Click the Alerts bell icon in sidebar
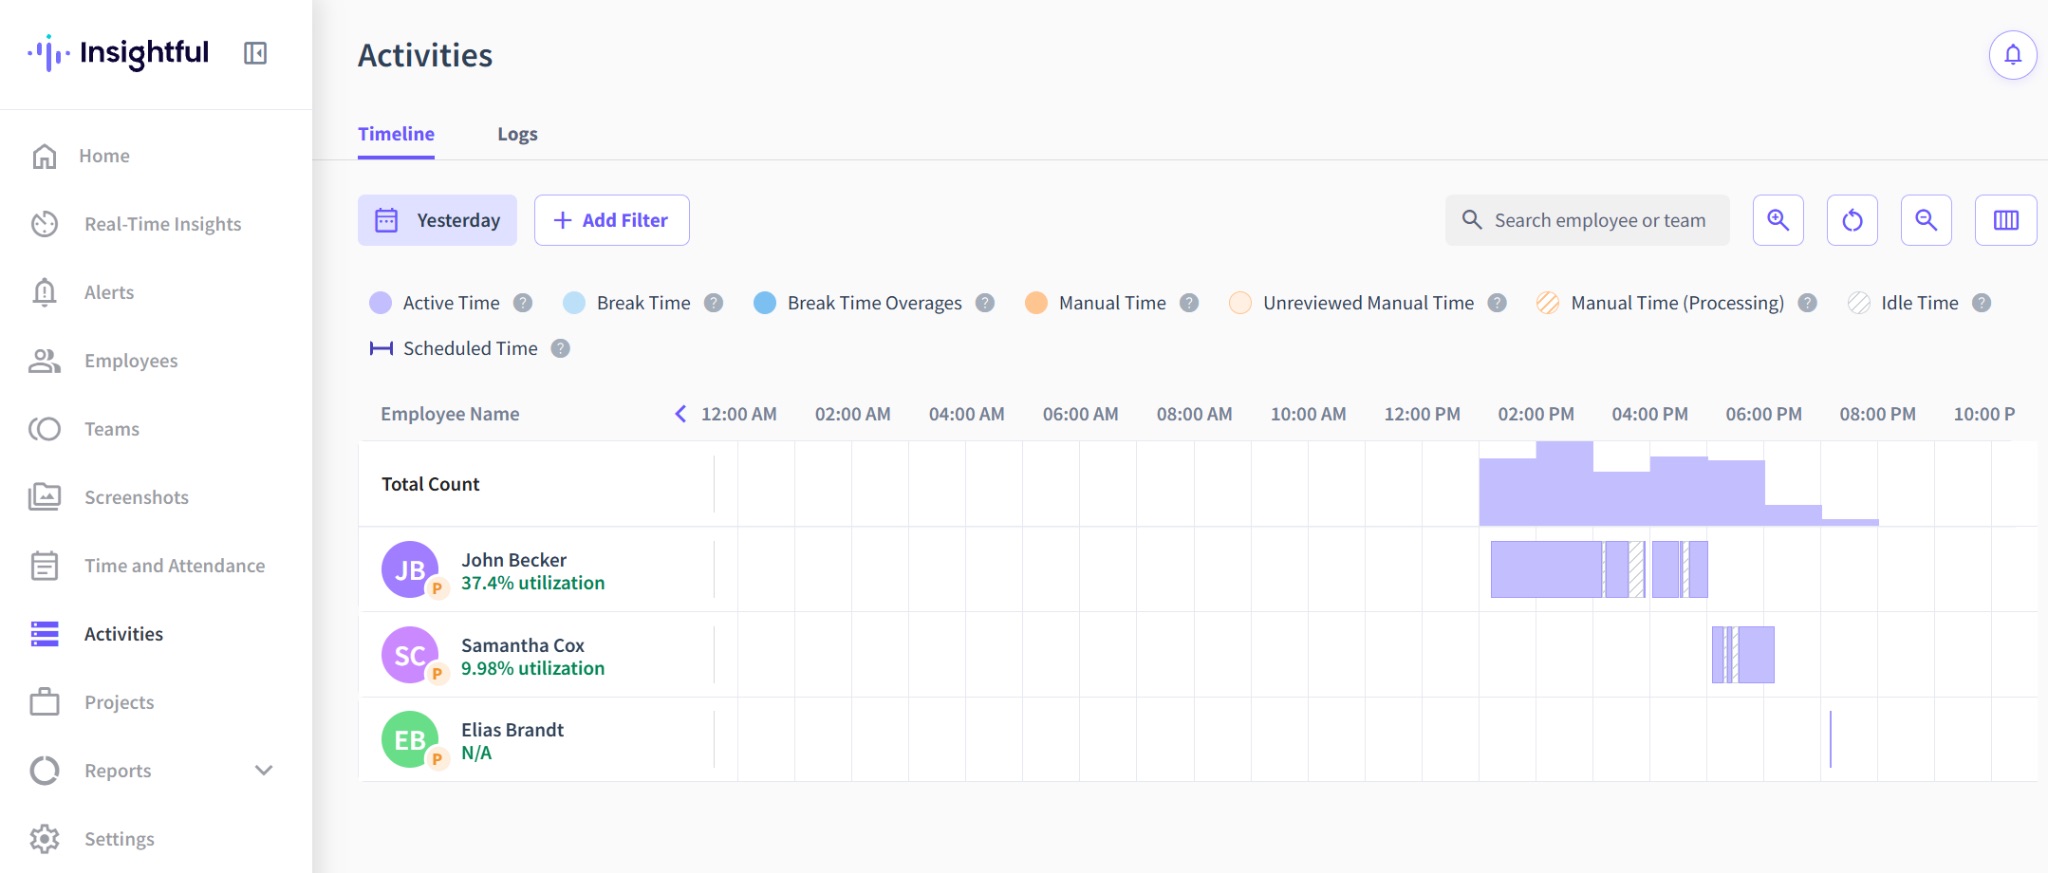 (x=44, y=292)
